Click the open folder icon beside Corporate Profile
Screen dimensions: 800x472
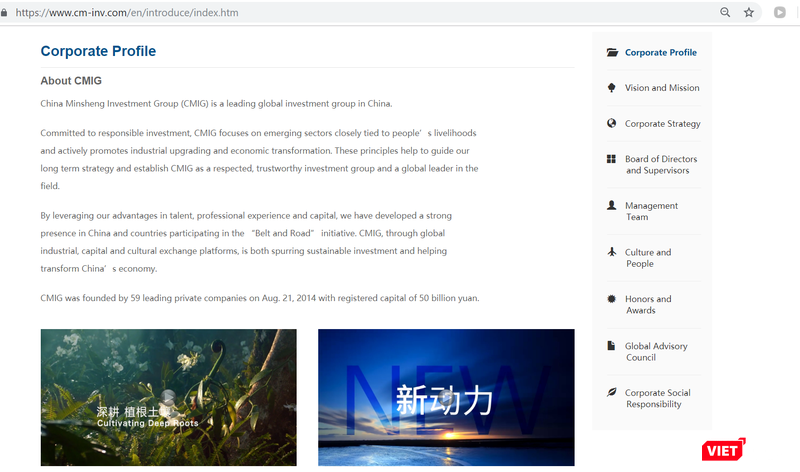coord(611,53)
